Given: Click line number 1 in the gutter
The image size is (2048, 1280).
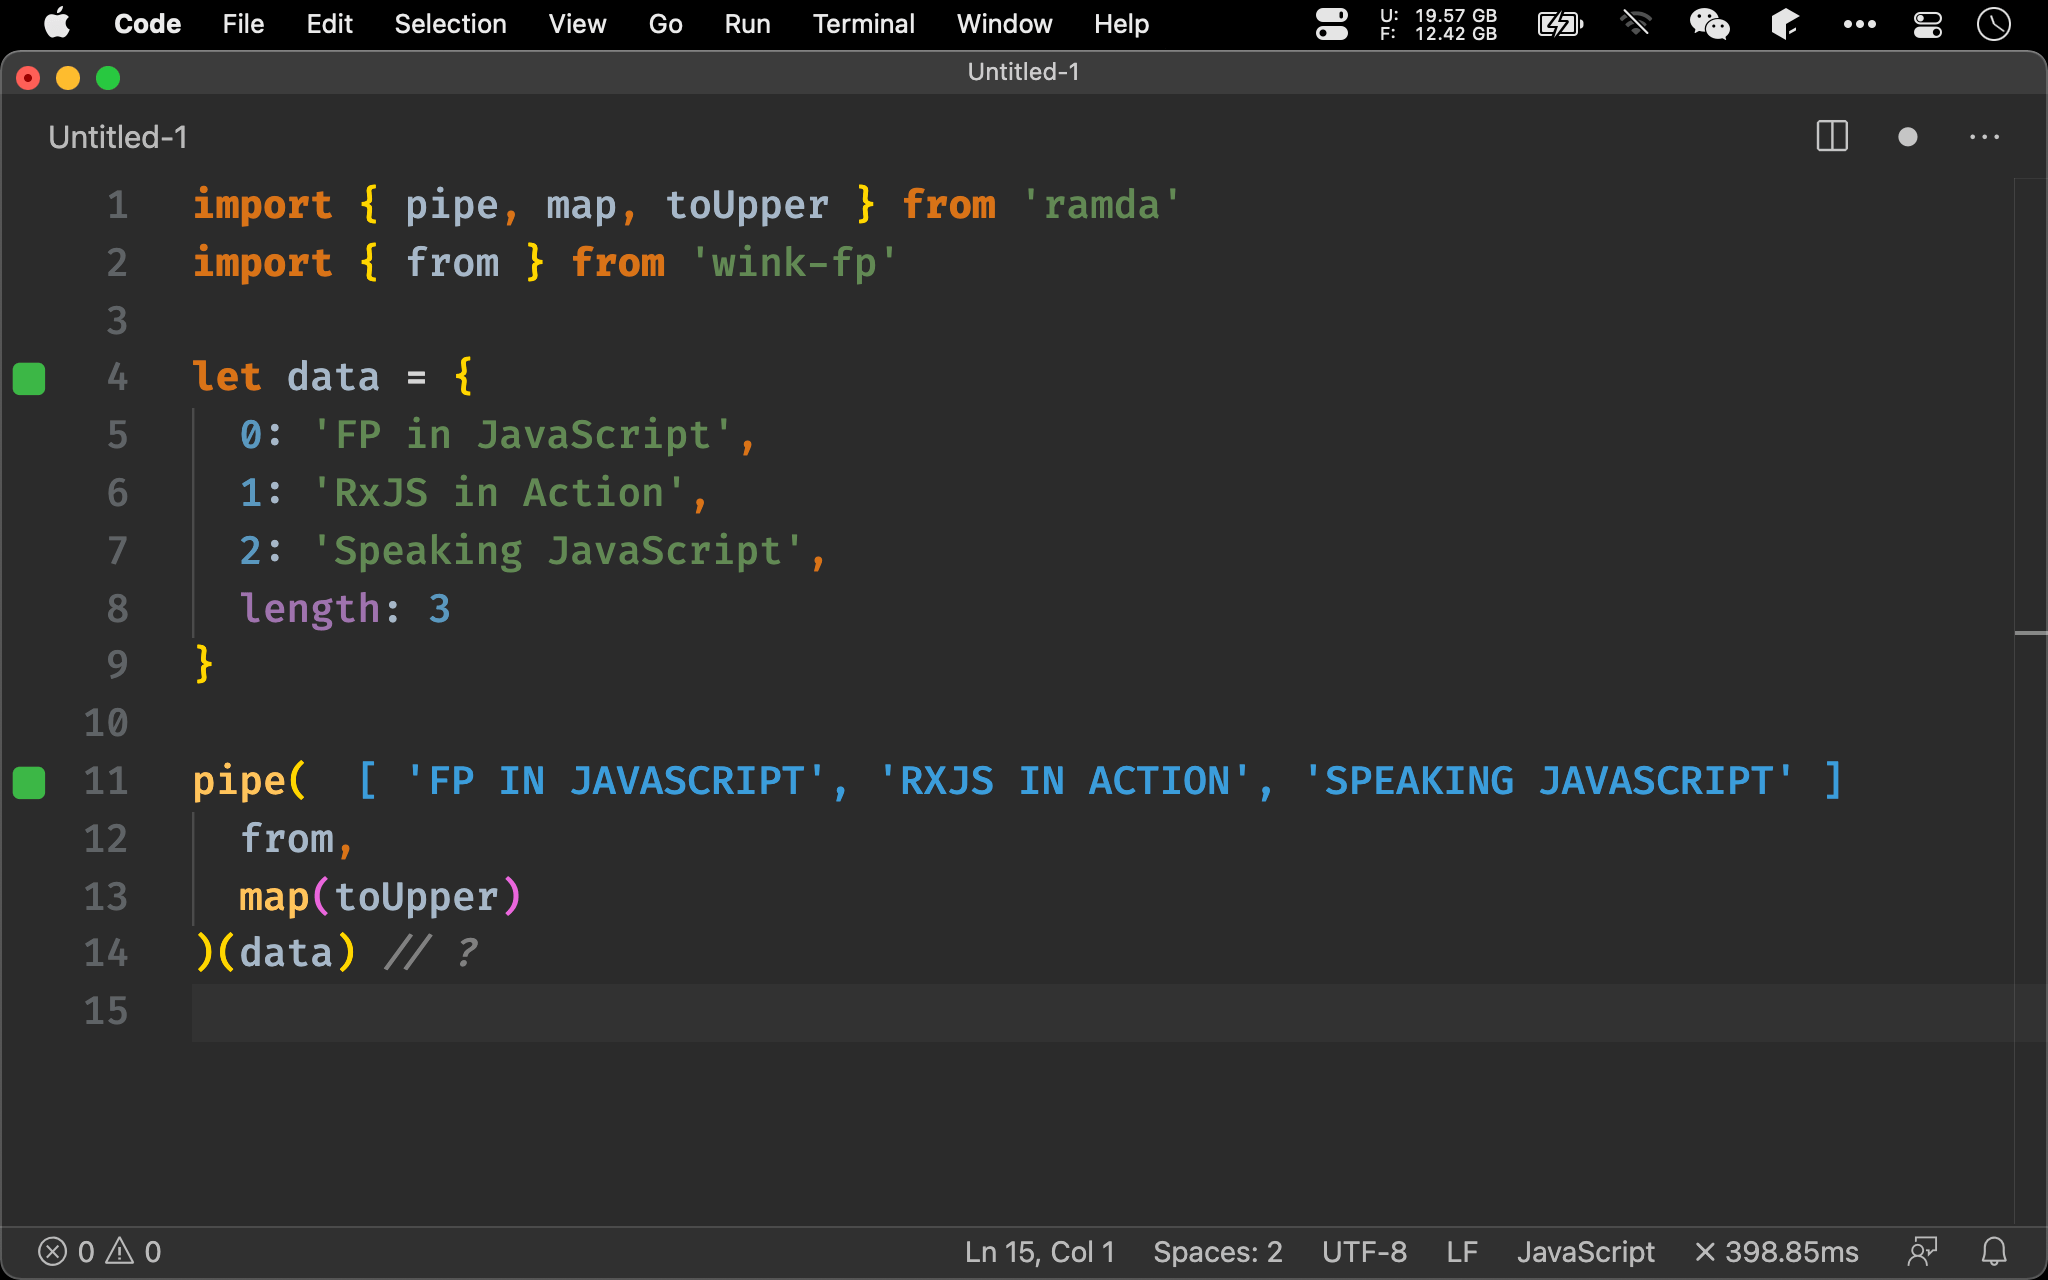Looking at the screenshot, I should point(118,205).
